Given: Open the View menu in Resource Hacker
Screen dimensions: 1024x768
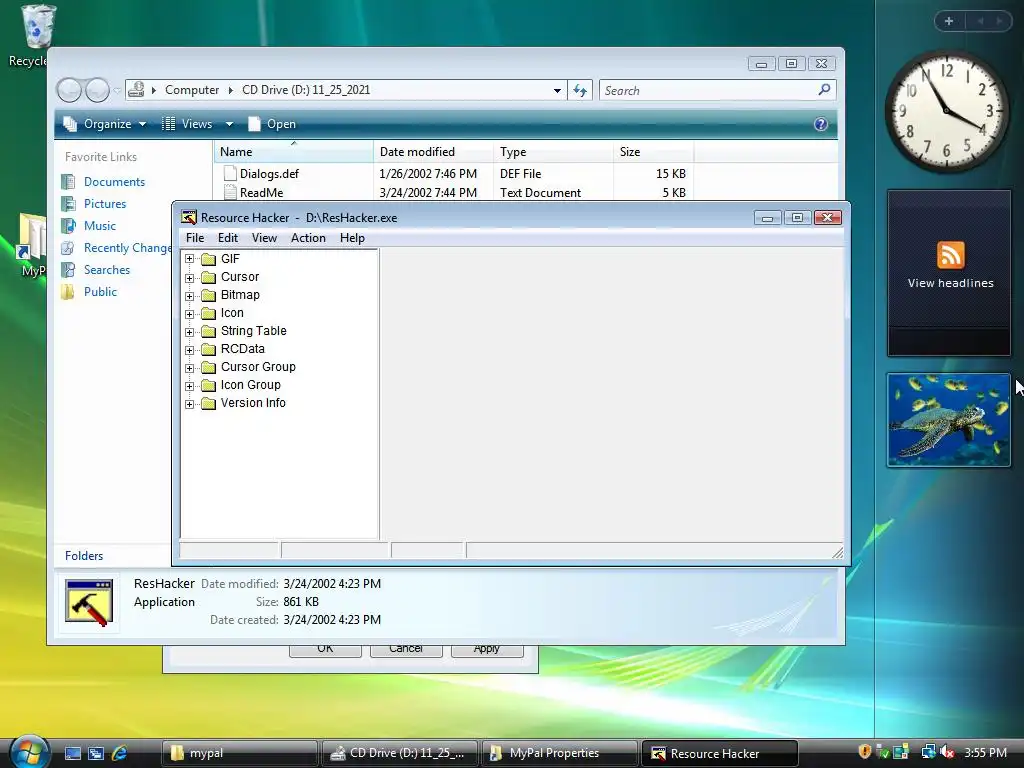Looking at the screenshot, I should click(264, 238).
